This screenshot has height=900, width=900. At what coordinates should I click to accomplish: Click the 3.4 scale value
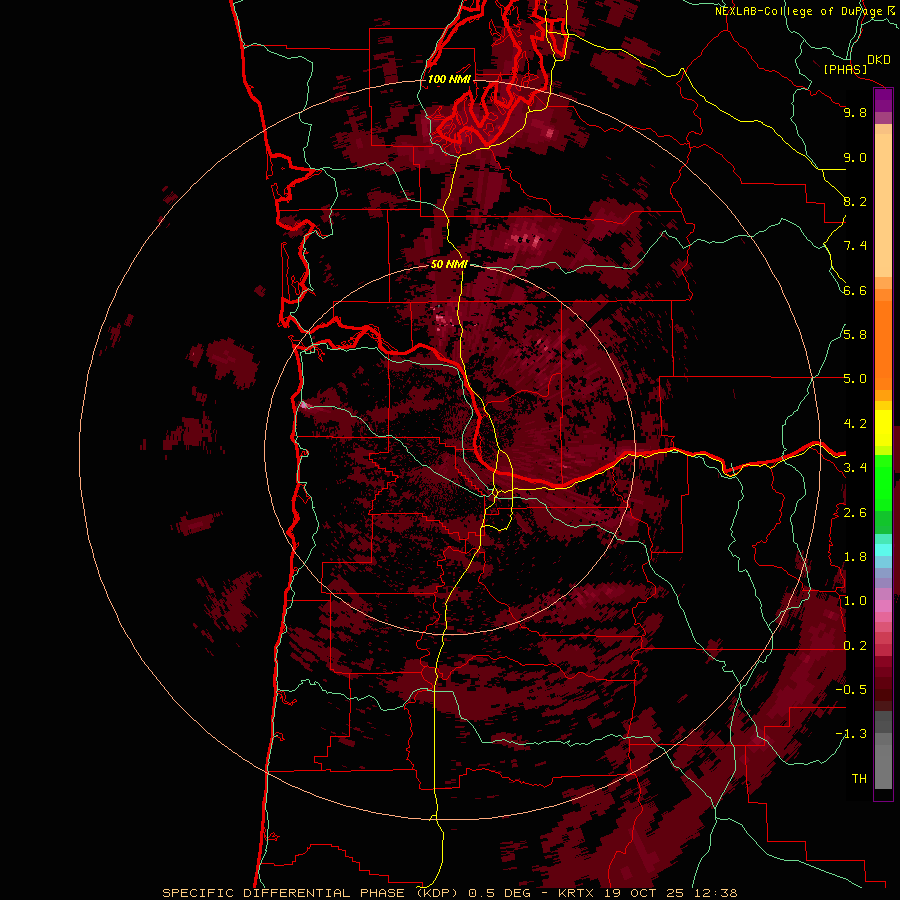(x=855, y=468)
